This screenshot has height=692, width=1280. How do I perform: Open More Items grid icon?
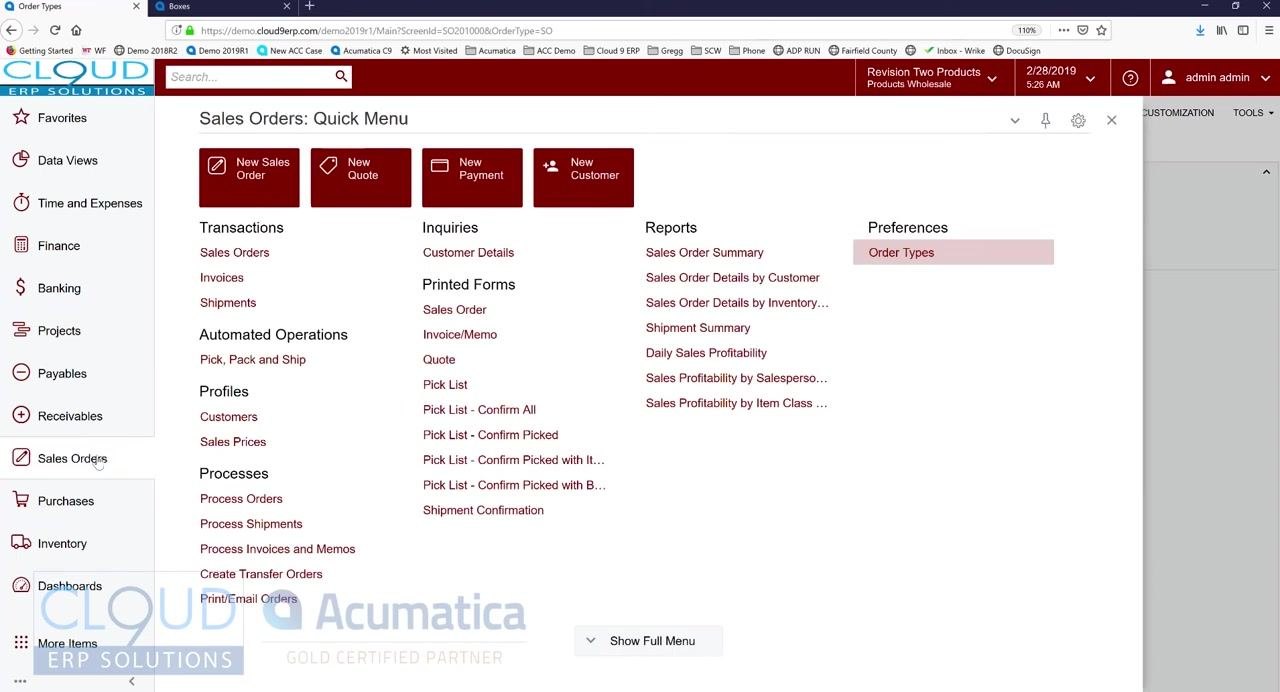click(21, 643)
